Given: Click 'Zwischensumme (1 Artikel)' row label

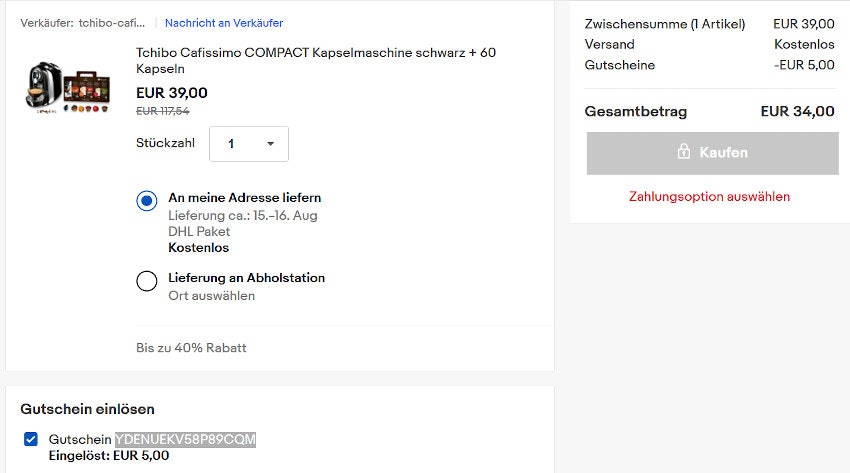Looking at the screenshot, I should [665, 24].
